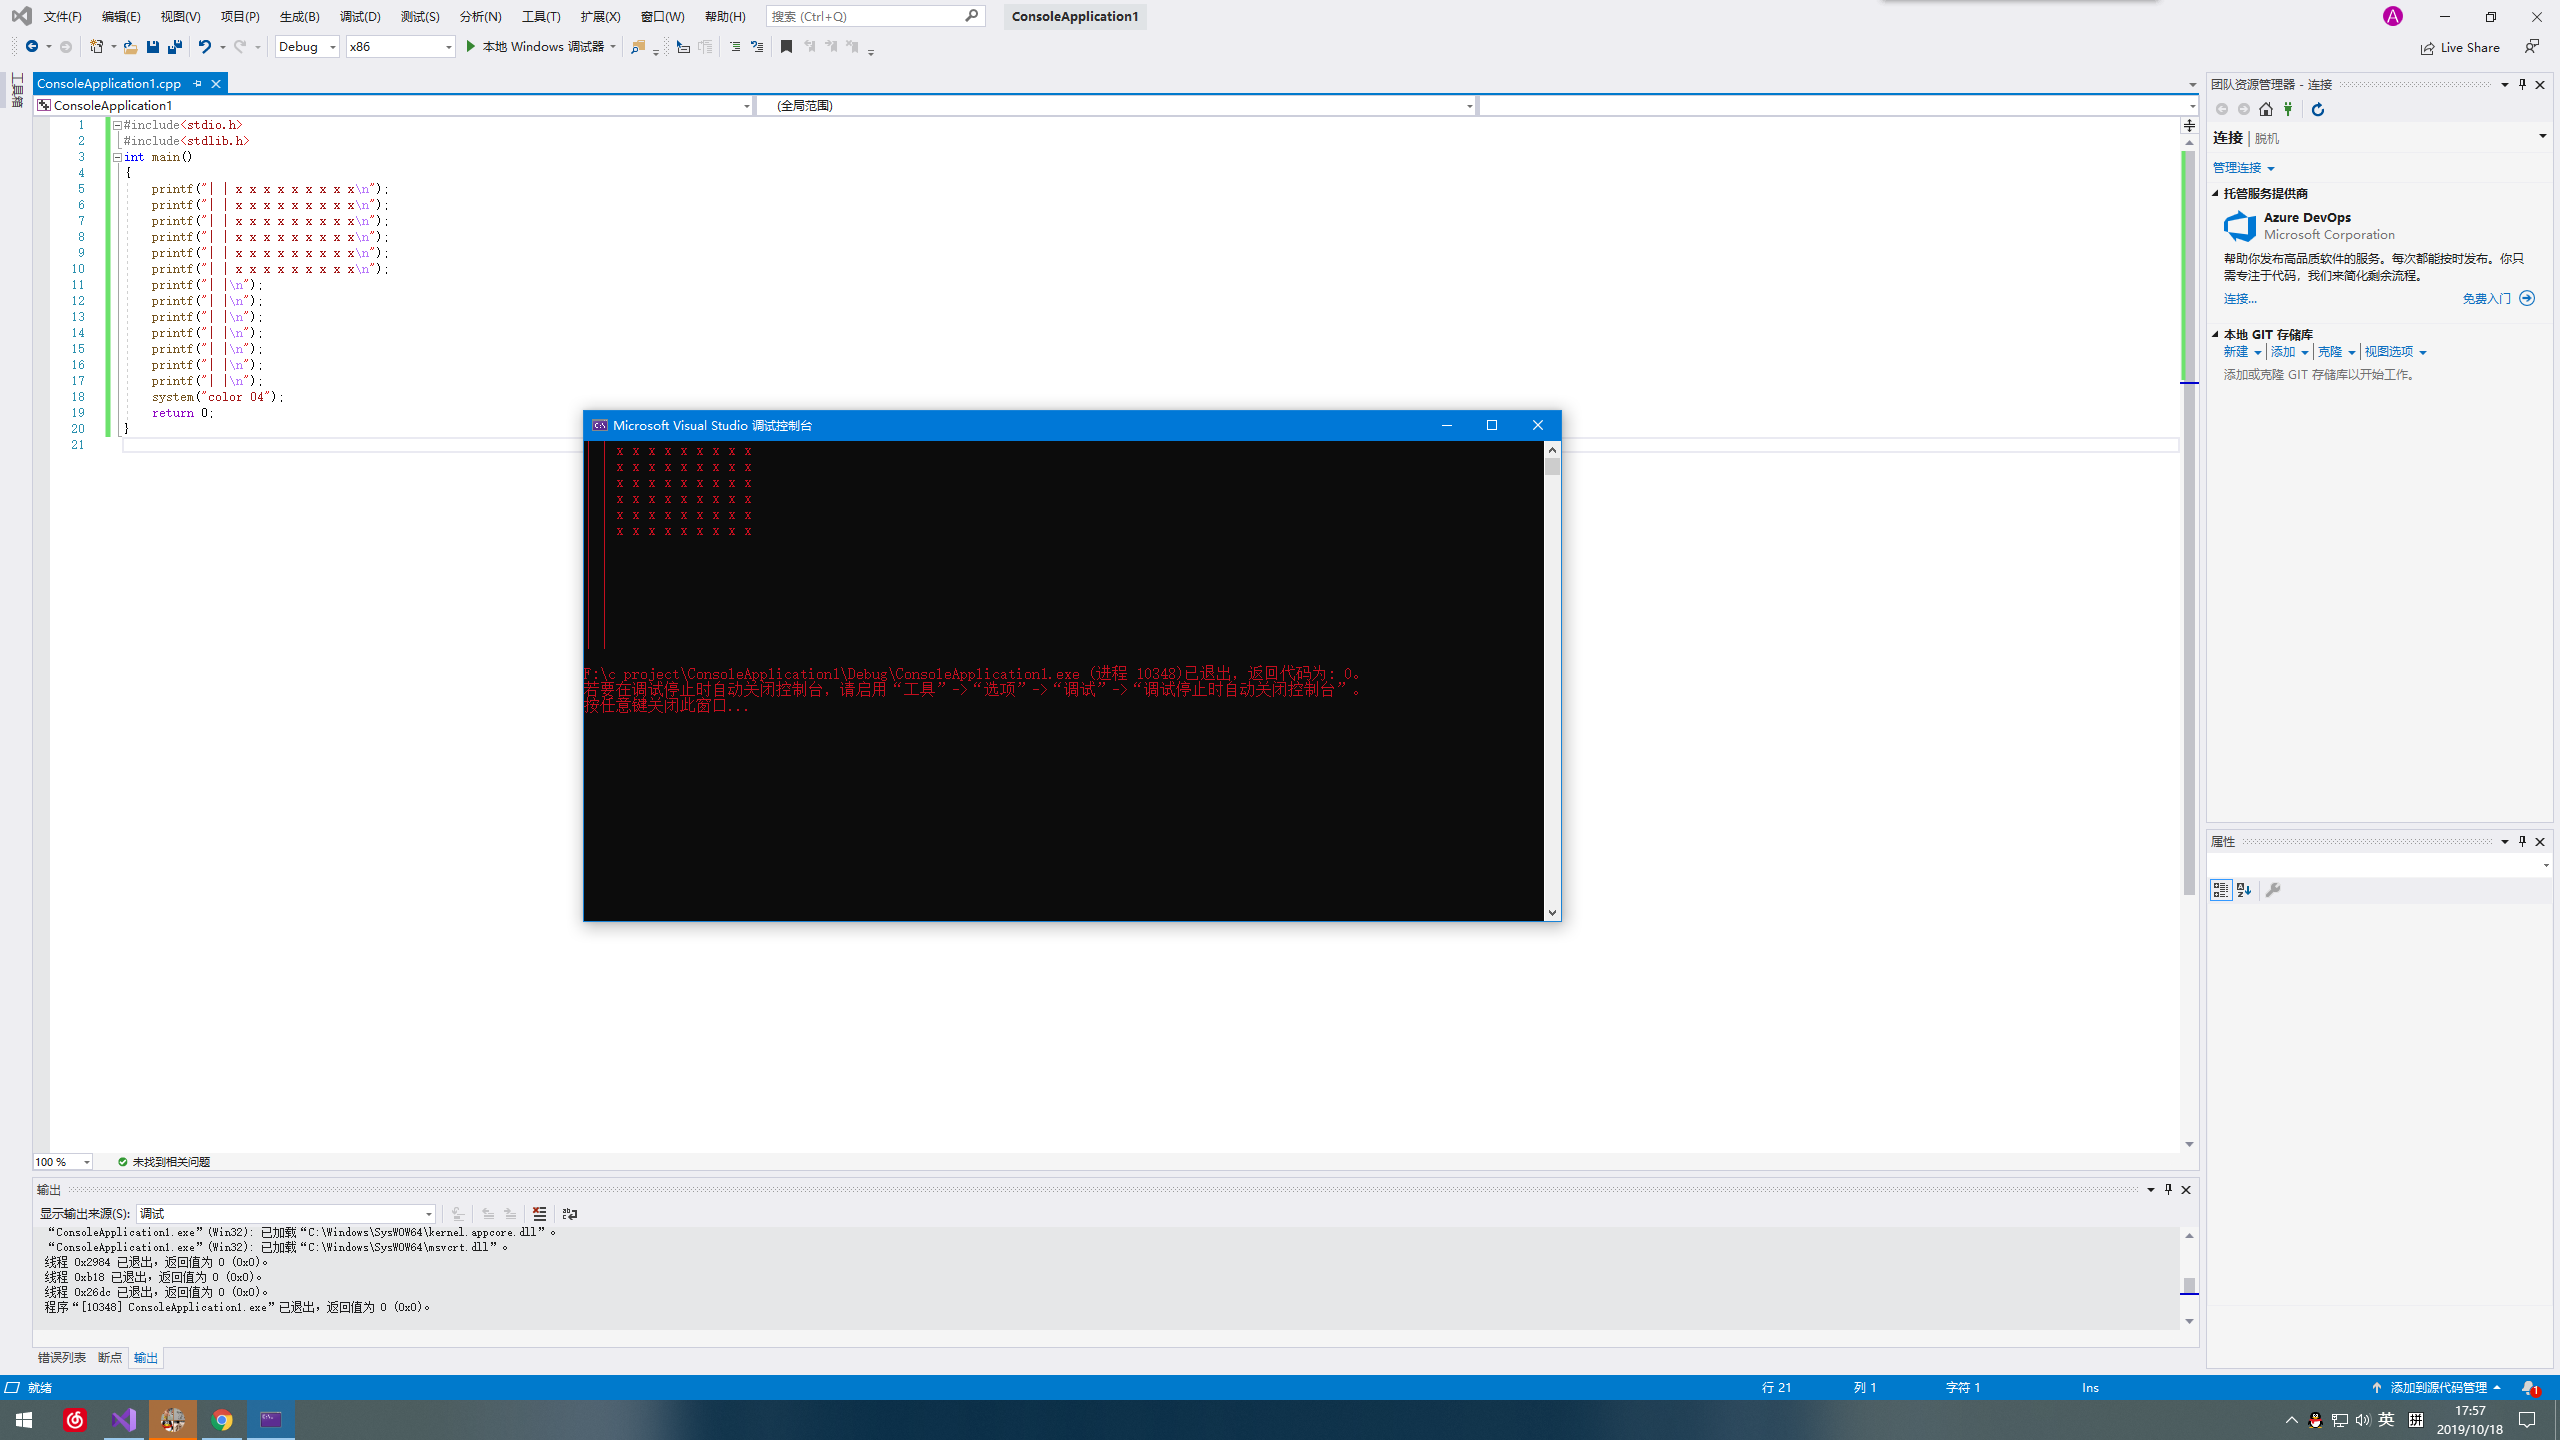
Task: Toggle bookmark using the bookmark icon
Action: pos(786,47)
